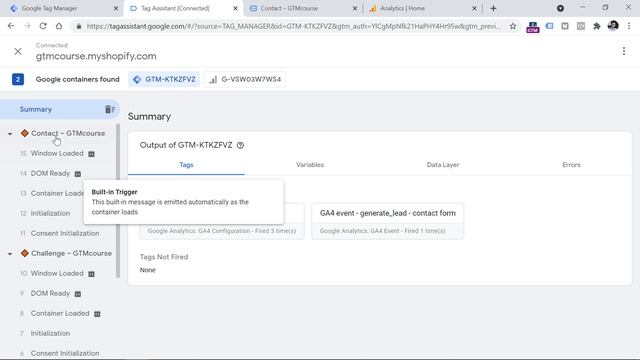640x360 pixels.
Task: Collapse the Contact – GTMcourse page group
Action: tap(10, 134)
